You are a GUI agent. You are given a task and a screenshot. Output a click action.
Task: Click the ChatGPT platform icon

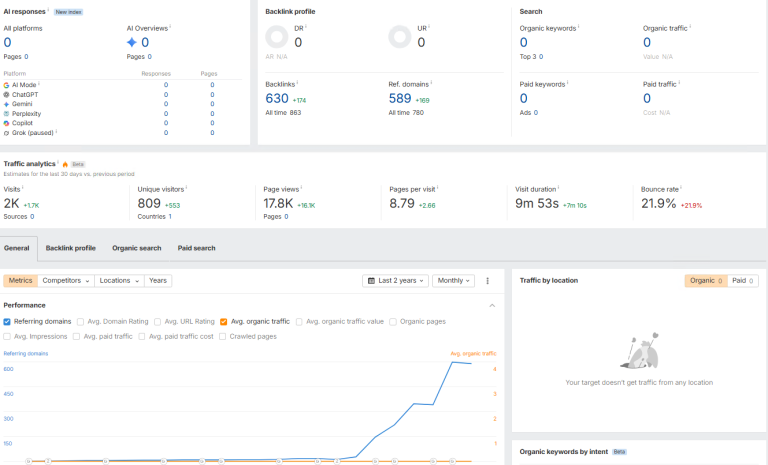tap(6, 95)
